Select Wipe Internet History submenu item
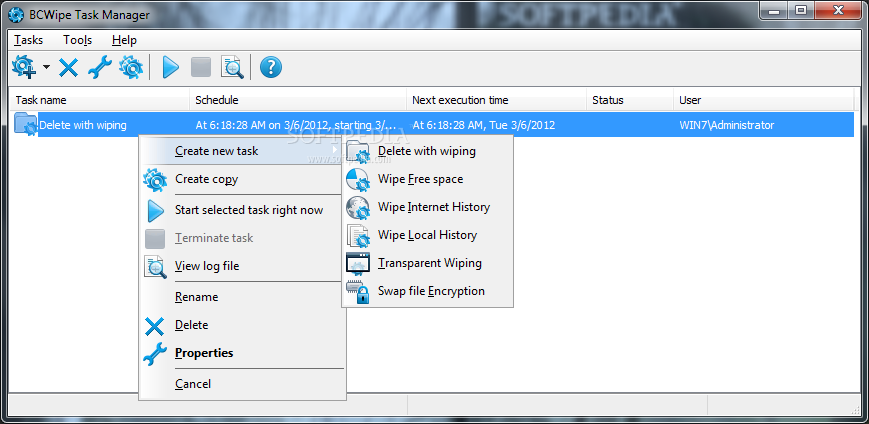This screenshot has height=424, width=869. 427,207
